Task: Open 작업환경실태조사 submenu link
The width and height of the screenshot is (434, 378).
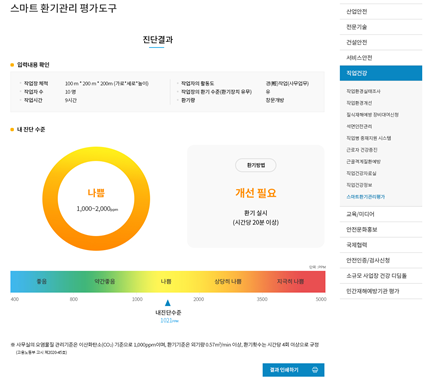Action: pos(363,91)
